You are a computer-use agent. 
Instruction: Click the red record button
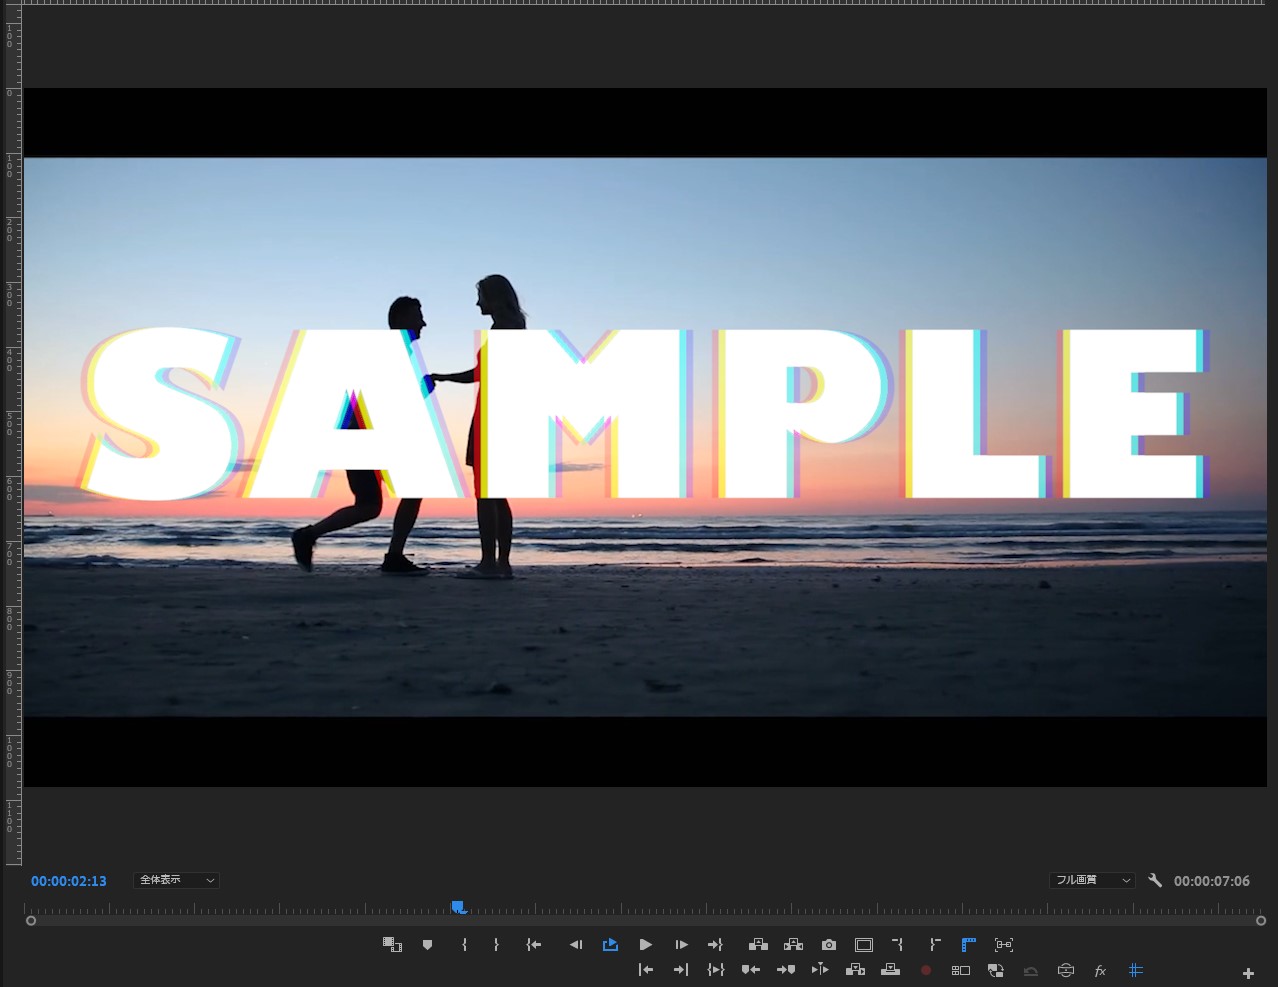point(926,970)
